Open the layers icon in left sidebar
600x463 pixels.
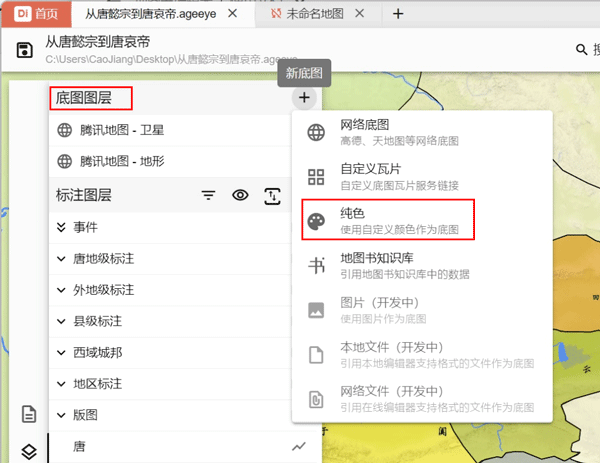coord(29,452)
